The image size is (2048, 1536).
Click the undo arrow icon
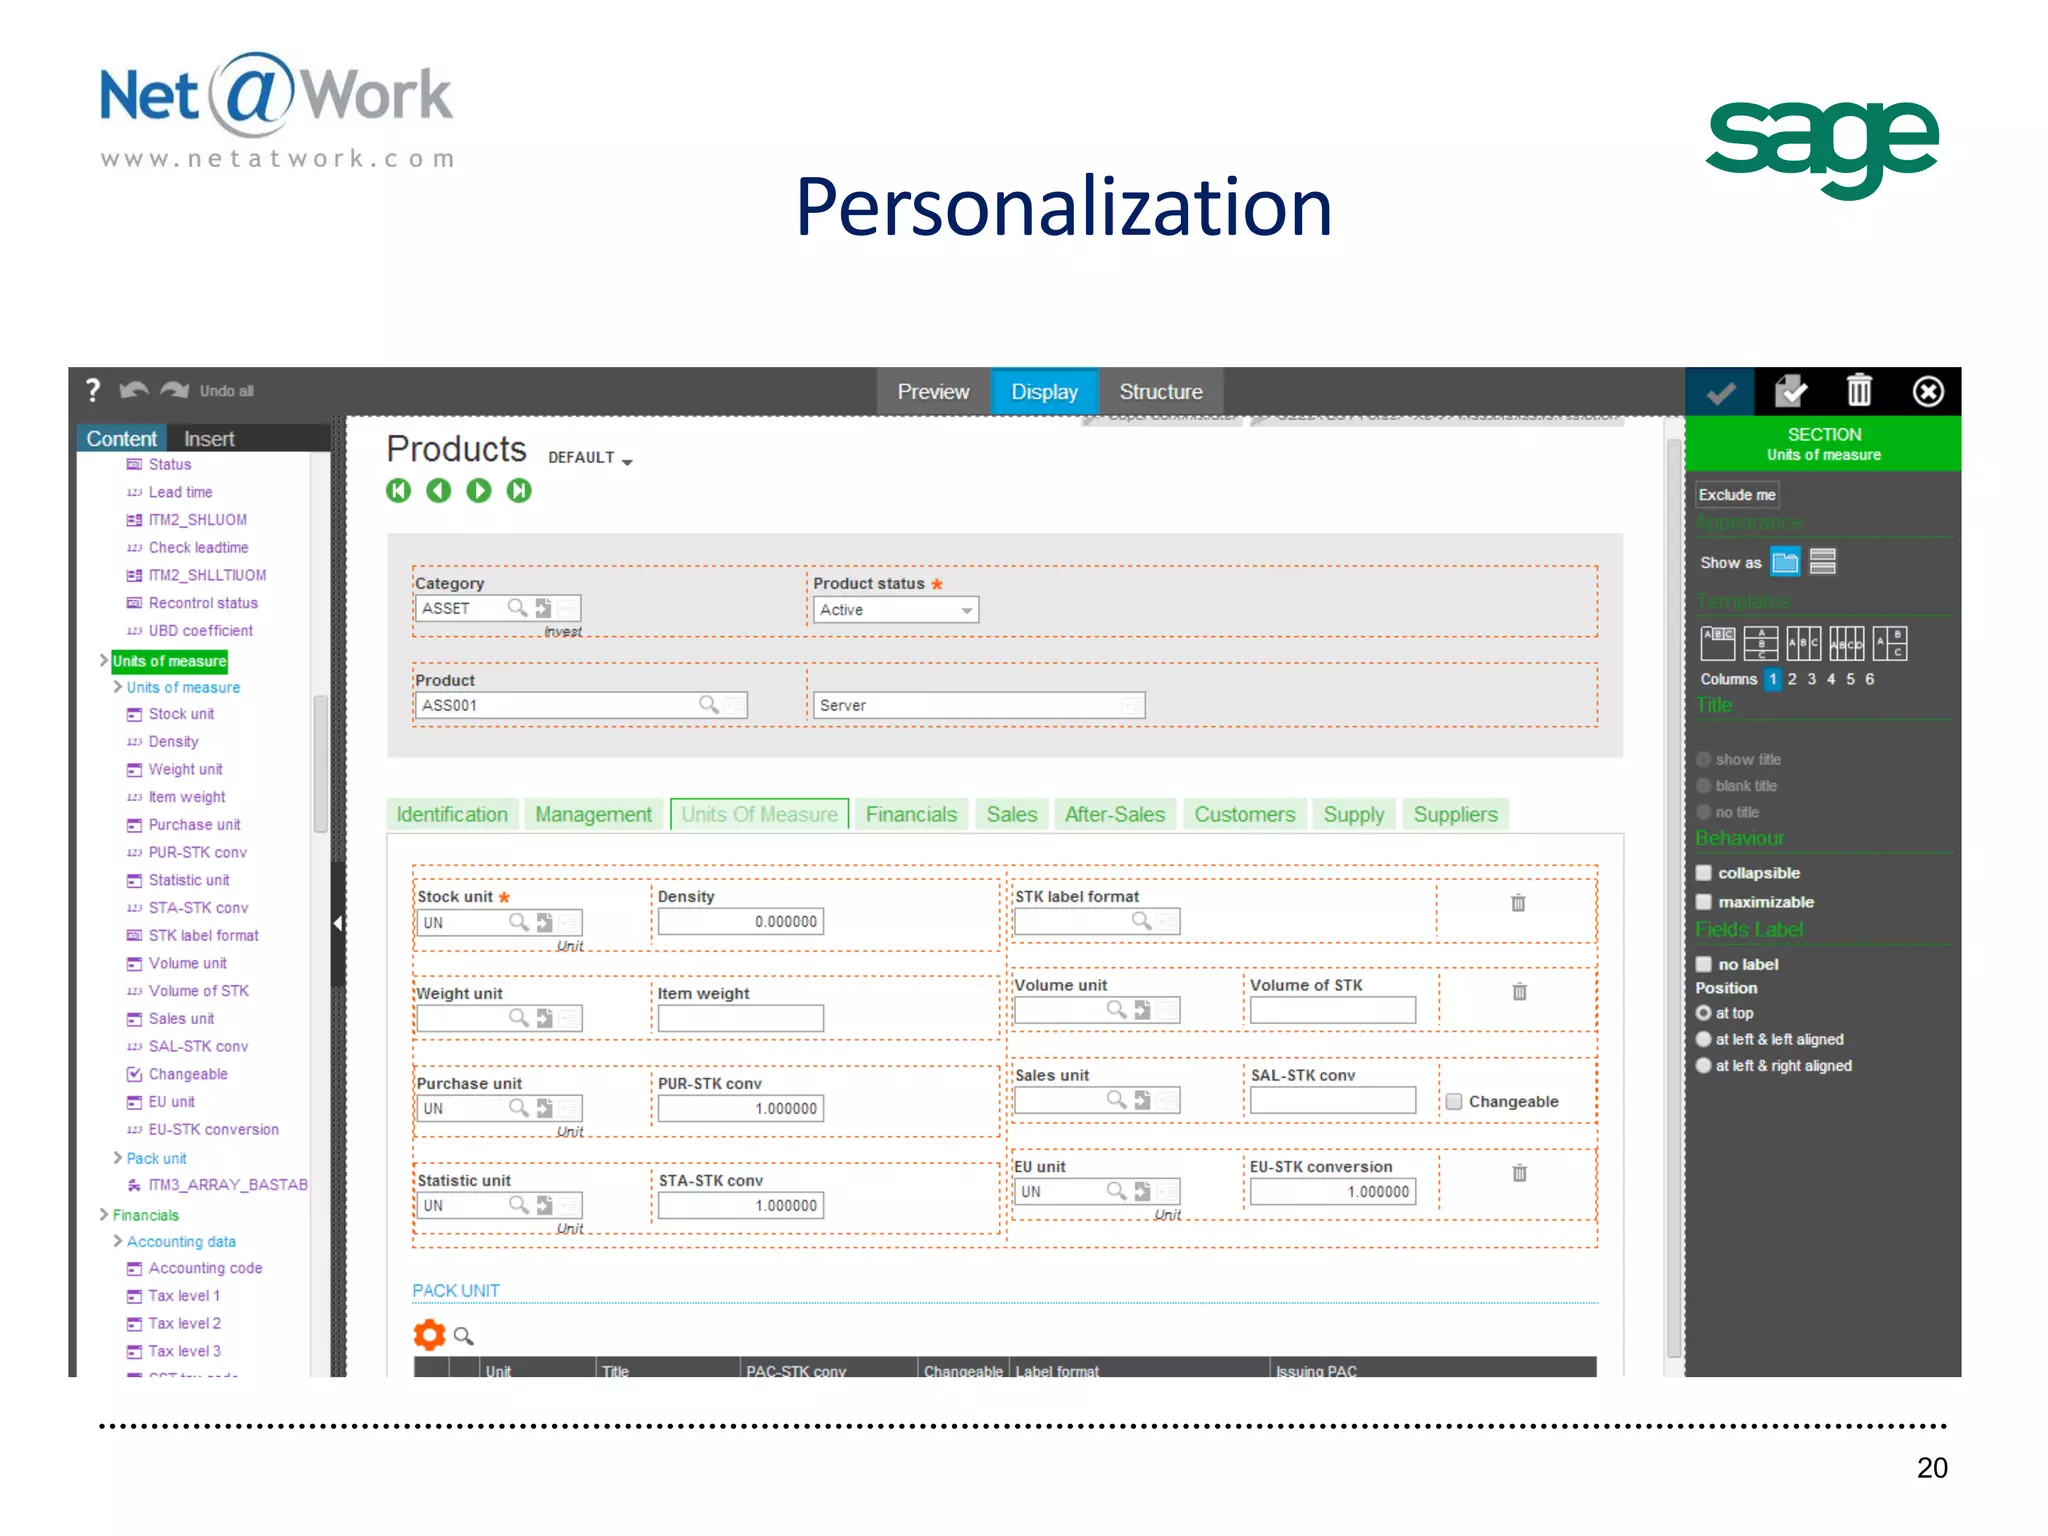[134, 390]
